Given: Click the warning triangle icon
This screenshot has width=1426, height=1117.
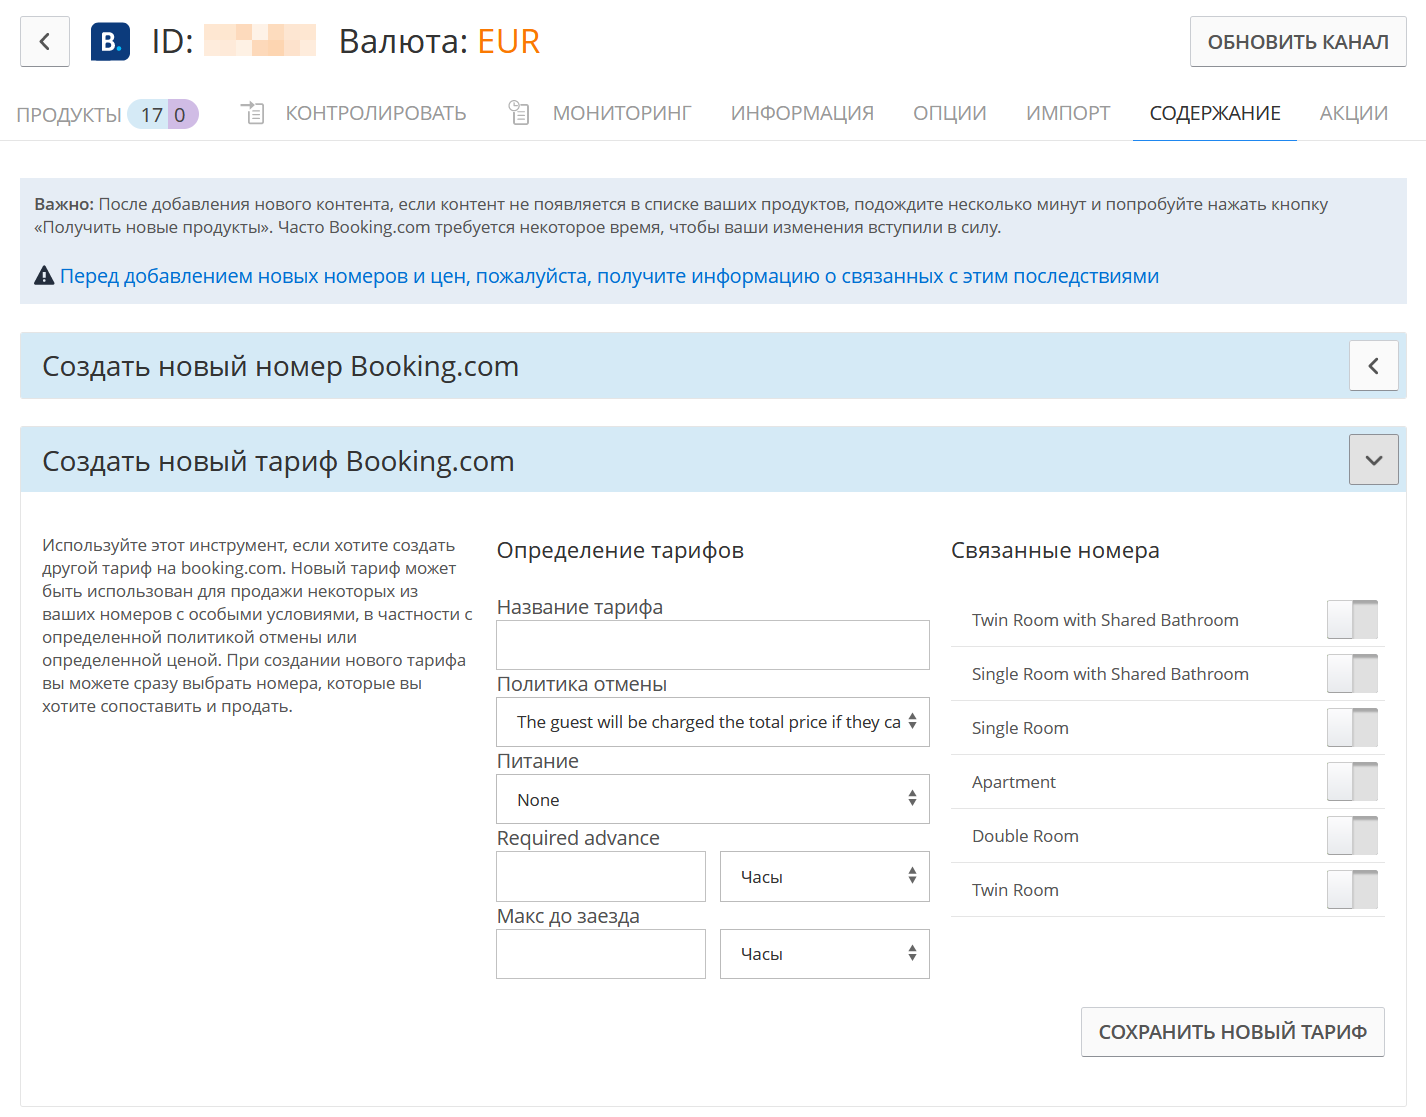Looking at the screenshot, I should (44, 275).
